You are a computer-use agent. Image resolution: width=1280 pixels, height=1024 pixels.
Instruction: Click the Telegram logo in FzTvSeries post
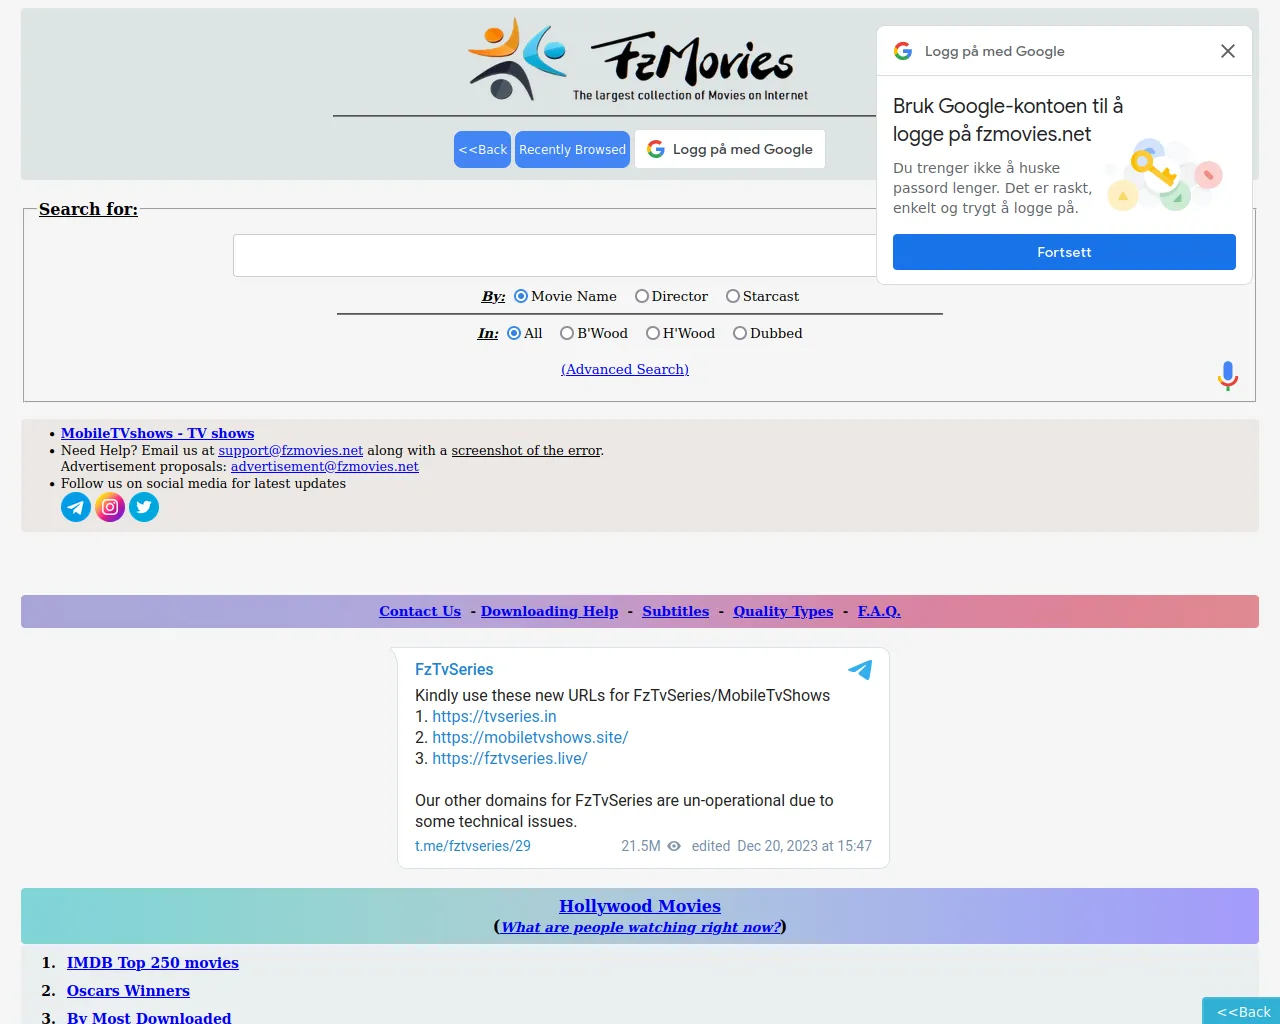pyautogui.click(x=860, y=669)
